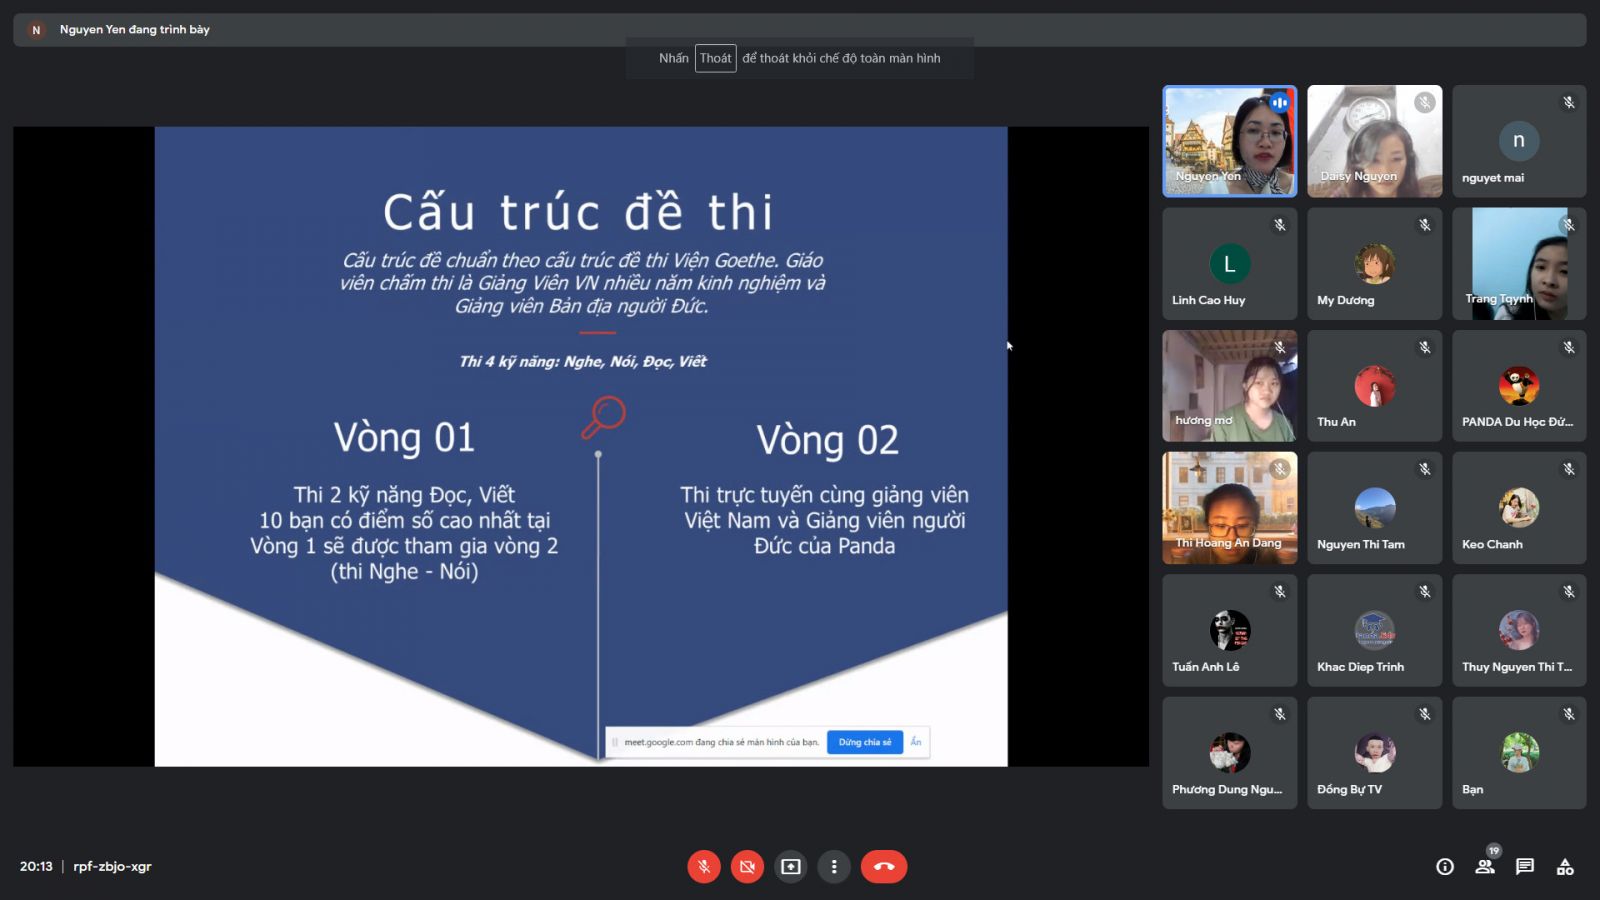Screen dimensions: 1600x900
Task: Open the meeting details info icon
Action: tap(1445, 867)
